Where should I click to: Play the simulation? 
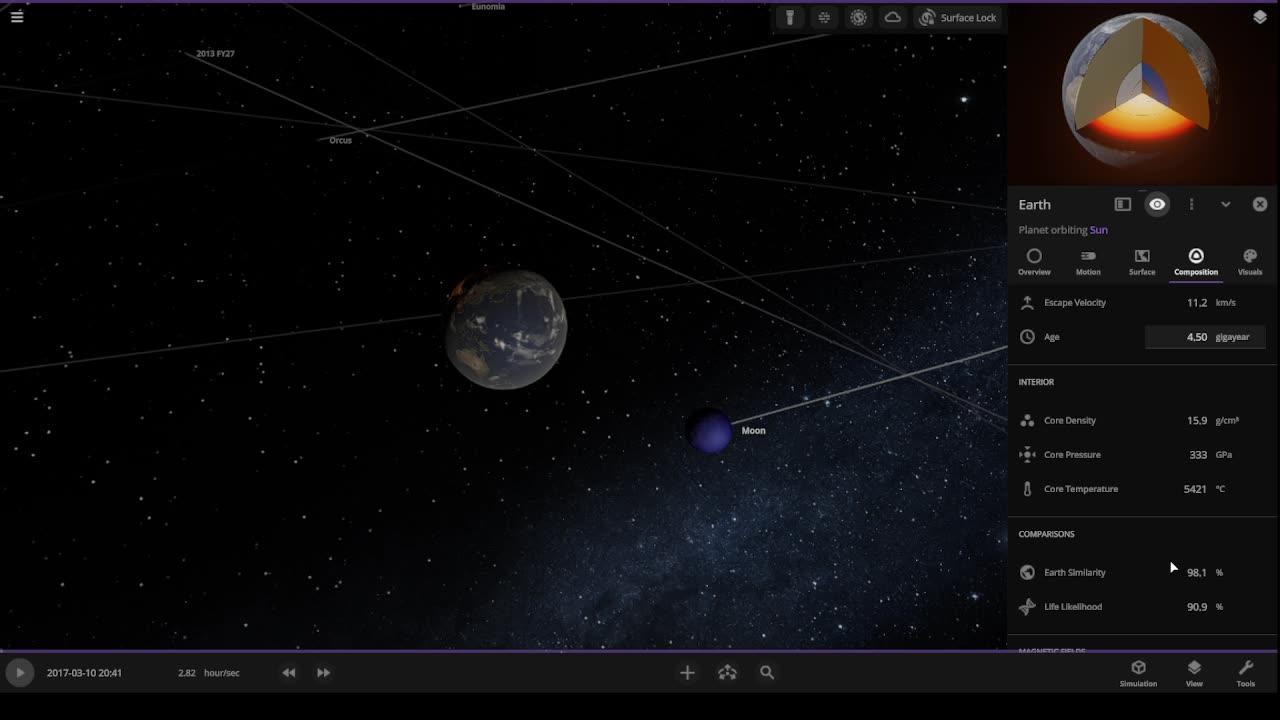pos(19,673)
